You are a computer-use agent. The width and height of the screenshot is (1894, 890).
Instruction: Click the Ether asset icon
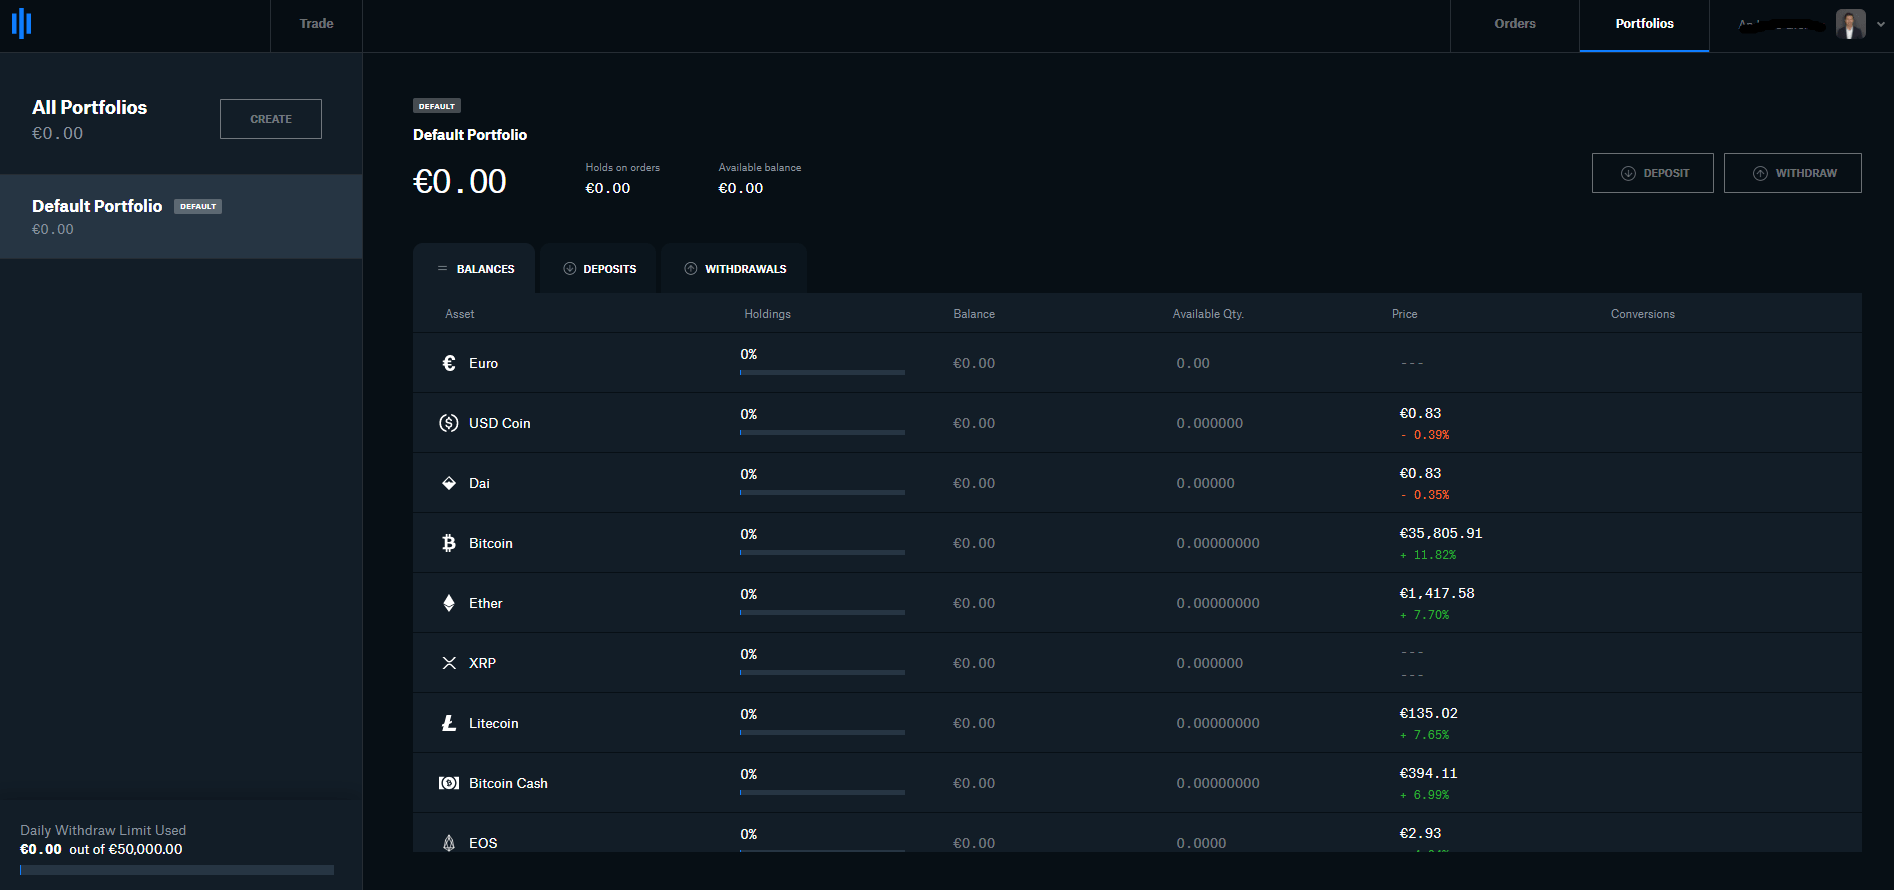(x=449, y=603)
